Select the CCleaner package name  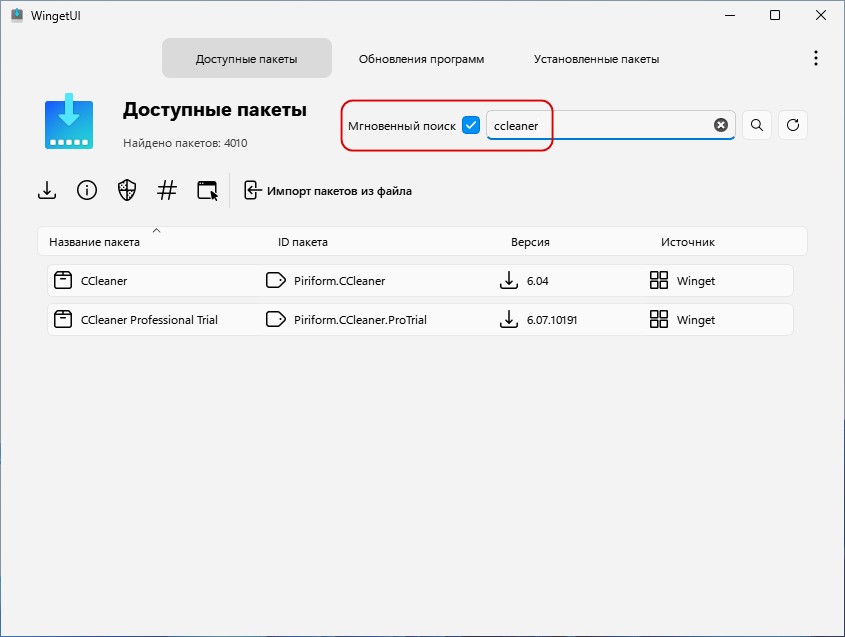104,281
